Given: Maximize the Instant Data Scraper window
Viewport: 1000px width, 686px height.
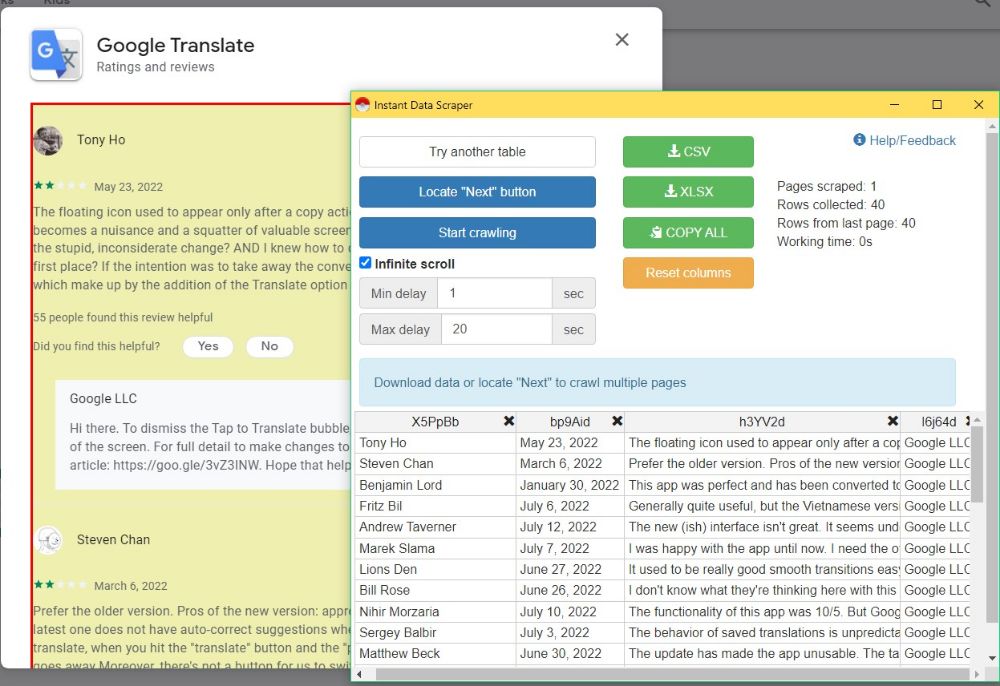Looking at the screenshot, I should tap(937, 105).
